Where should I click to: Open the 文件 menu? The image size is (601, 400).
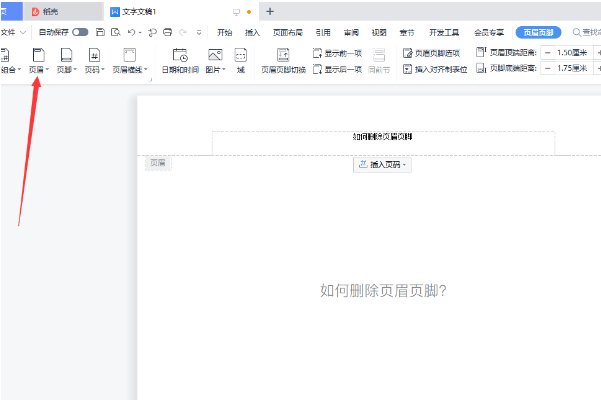coord(8,33)
